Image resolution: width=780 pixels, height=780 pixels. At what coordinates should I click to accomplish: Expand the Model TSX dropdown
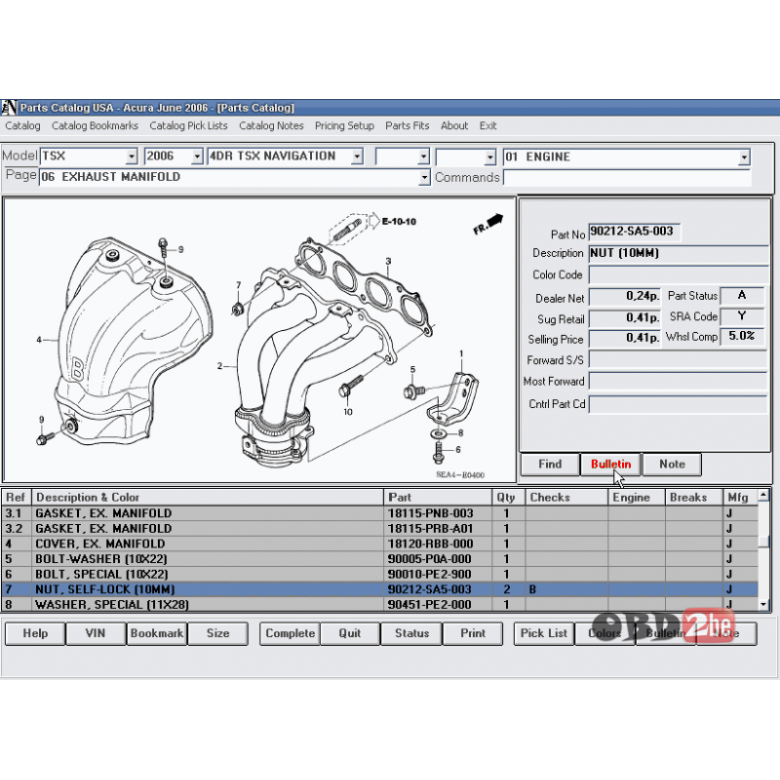[x=131, y=157]
